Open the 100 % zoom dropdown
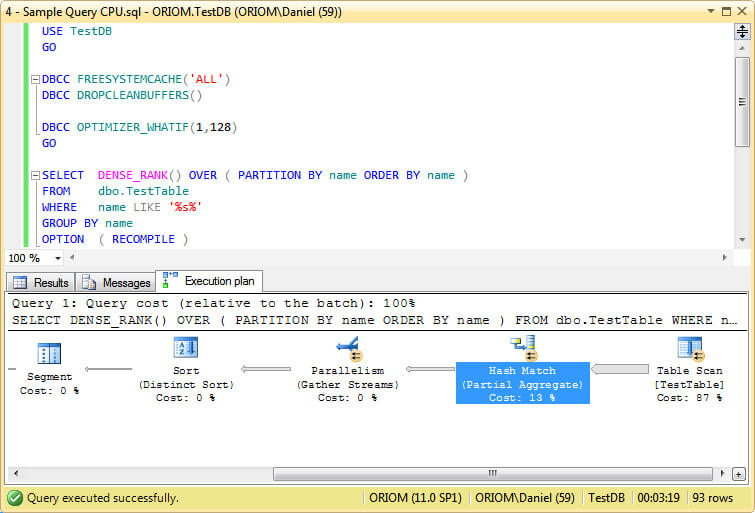Screen dimensions: 755x513 click(58, 259)
